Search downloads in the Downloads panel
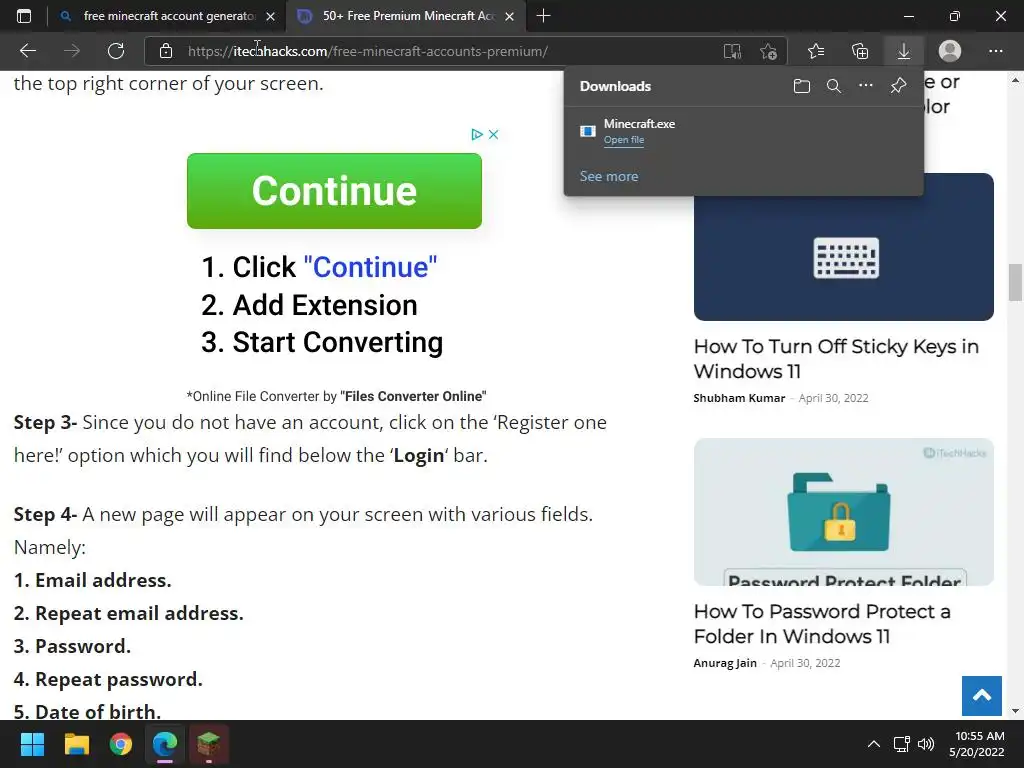This screenshot has height=768, width=1024. [834, 86]
